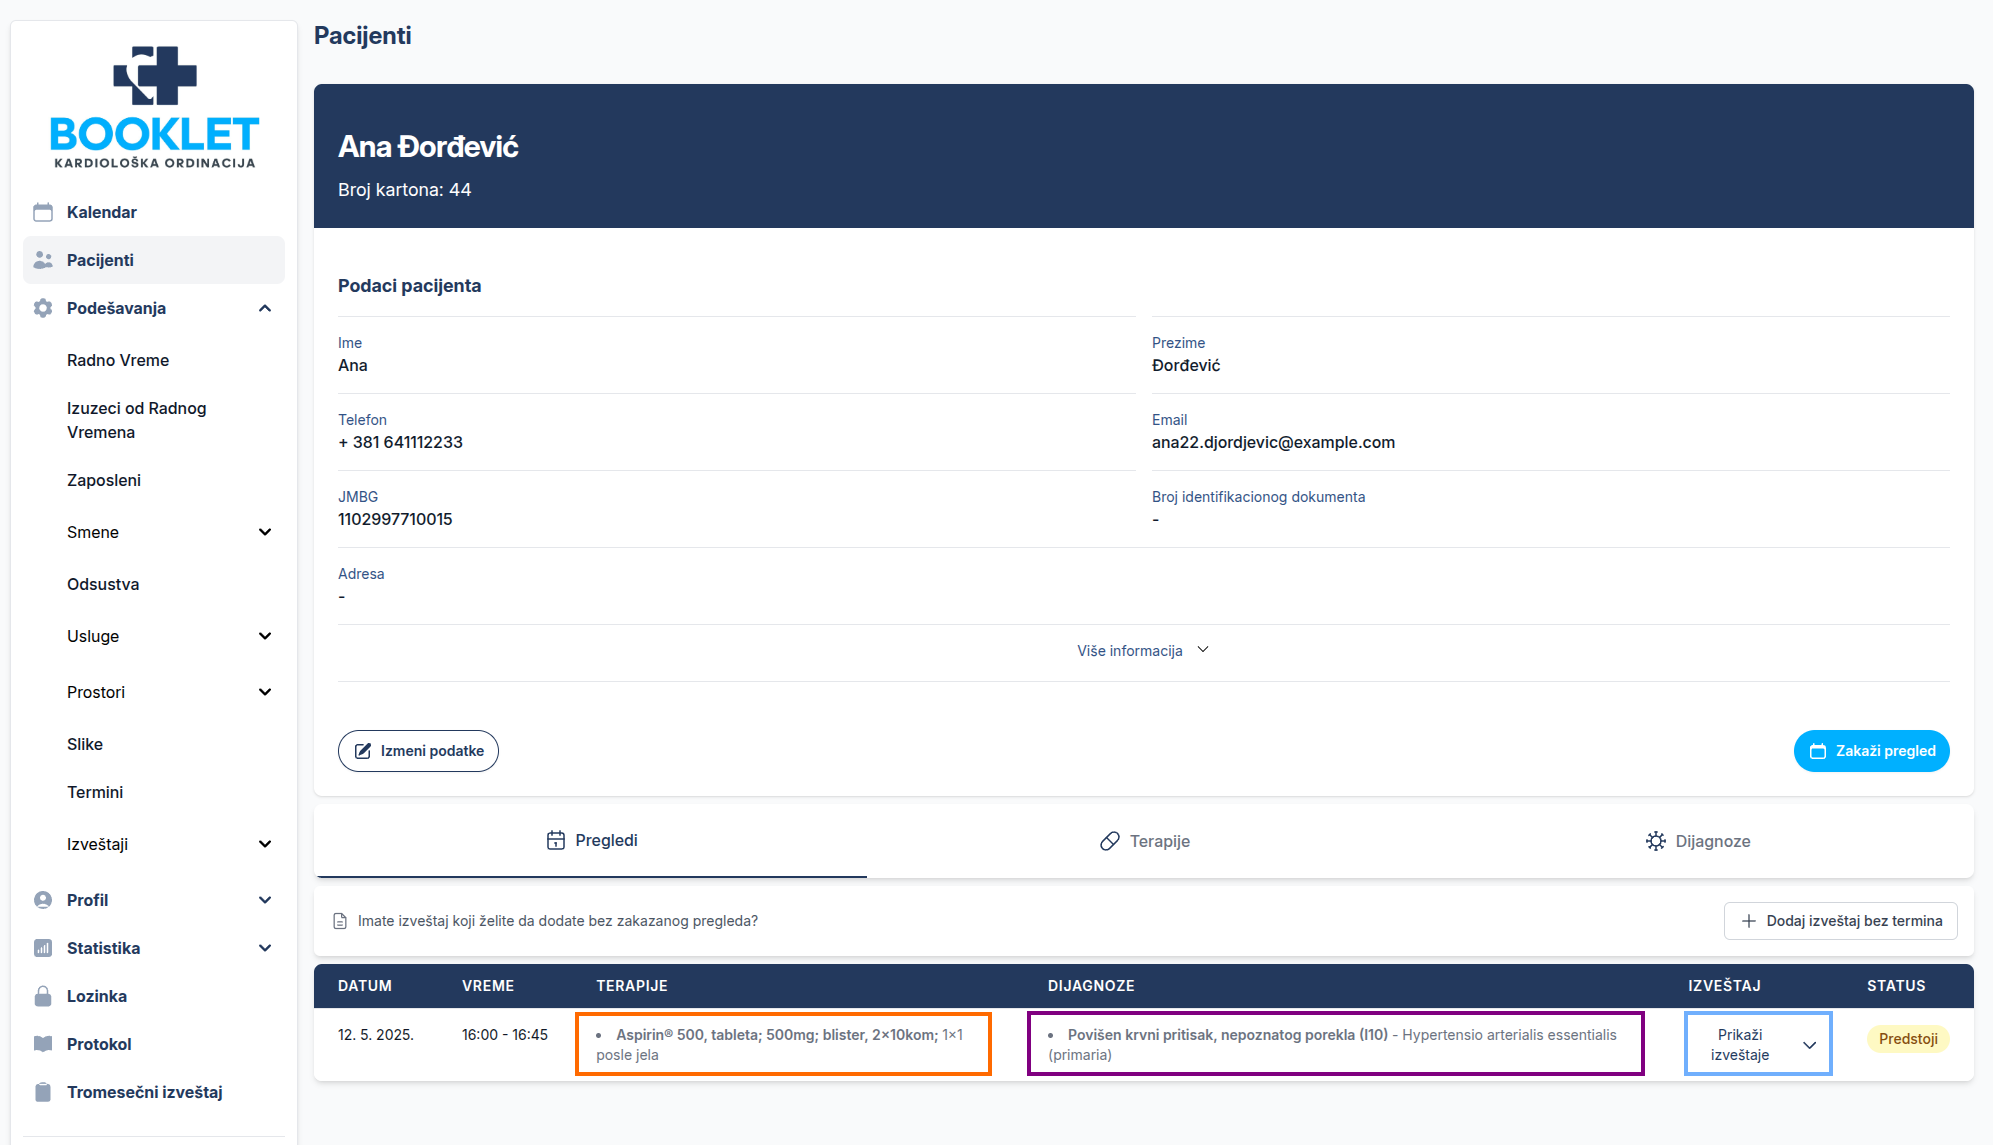The height and width of the screenshot is (1145, 1993).
Task: Click the Izmeni podatke button
Action: 418,751
